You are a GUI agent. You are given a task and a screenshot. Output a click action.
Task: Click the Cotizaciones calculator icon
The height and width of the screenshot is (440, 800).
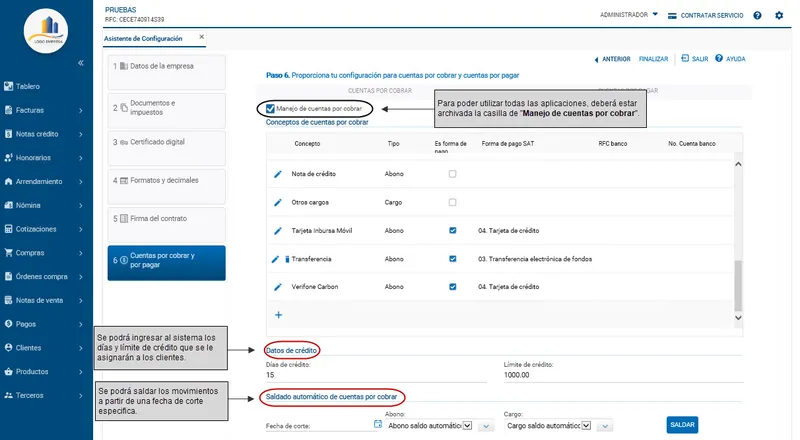[x=8, y=229]
